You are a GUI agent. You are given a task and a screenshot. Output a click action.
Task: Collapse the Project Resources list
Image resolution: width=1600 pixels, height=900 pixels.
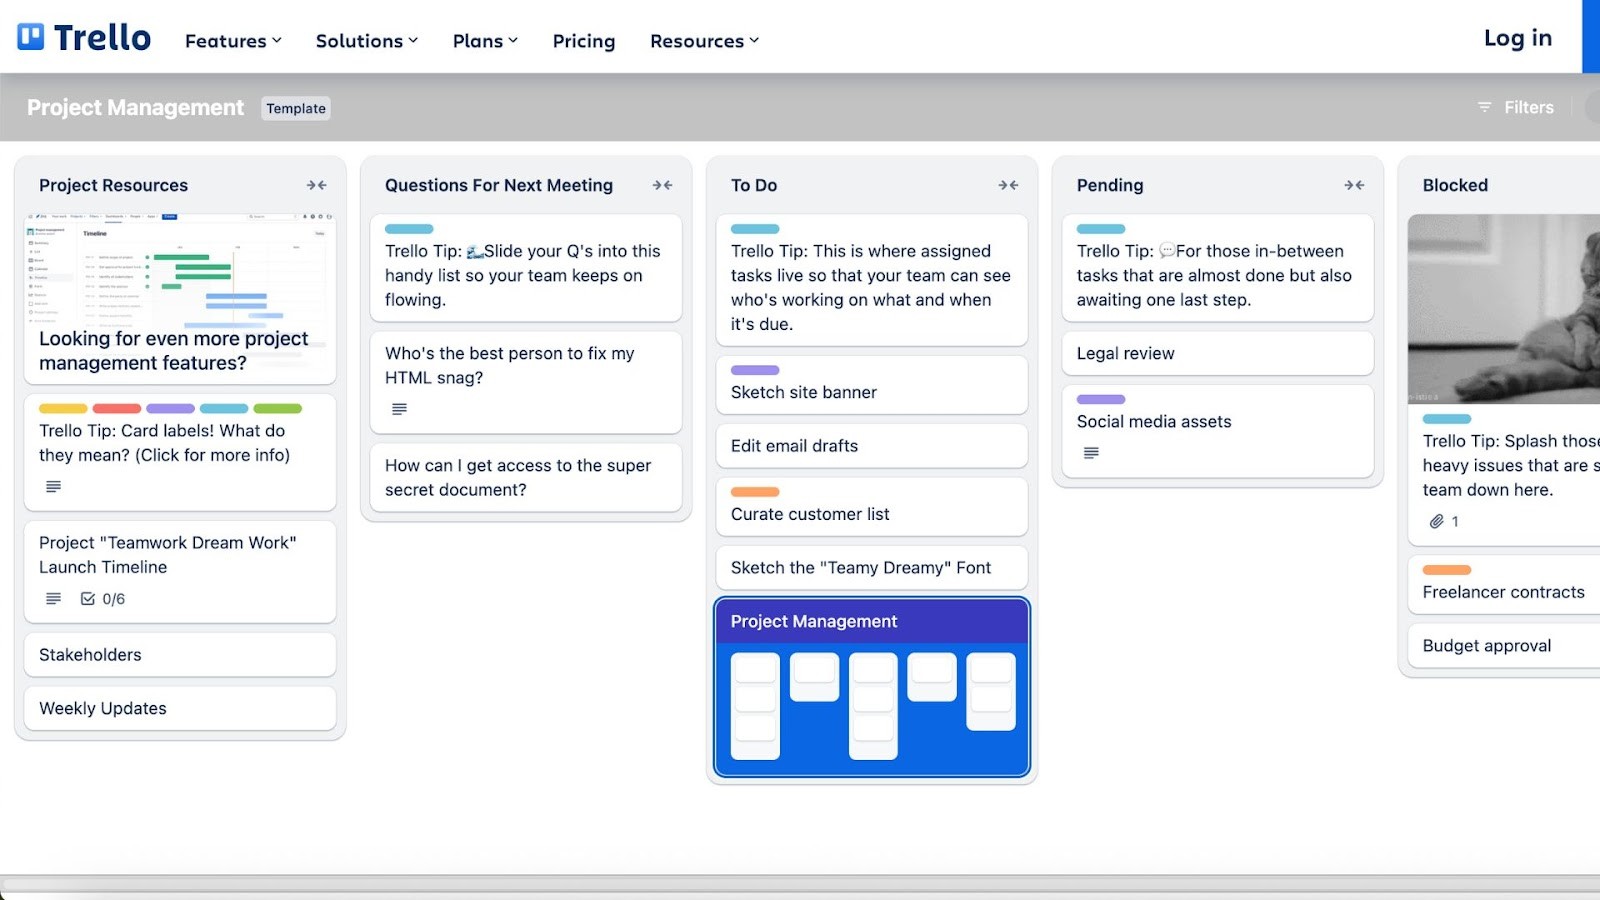point(316,185)
